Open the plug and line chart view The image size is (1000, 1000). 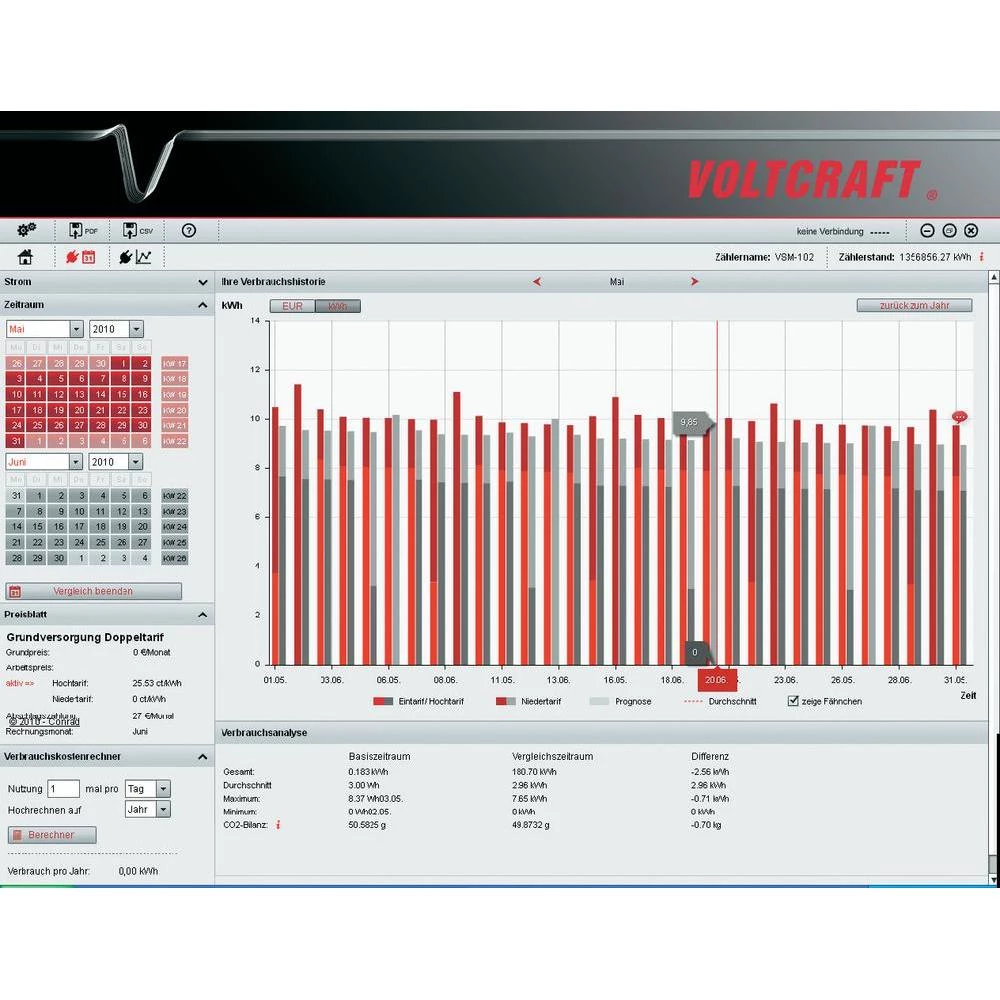click(x=136, y=258)
